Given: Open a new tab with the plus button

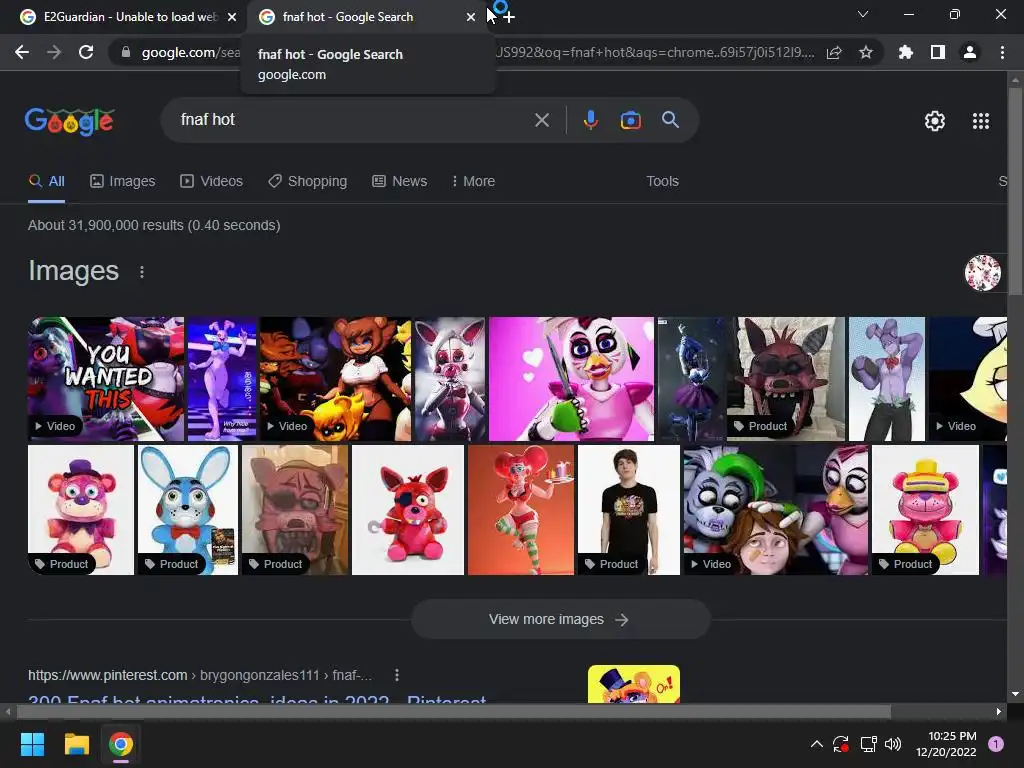Looking at the screenshot, I should pos(509,17).
